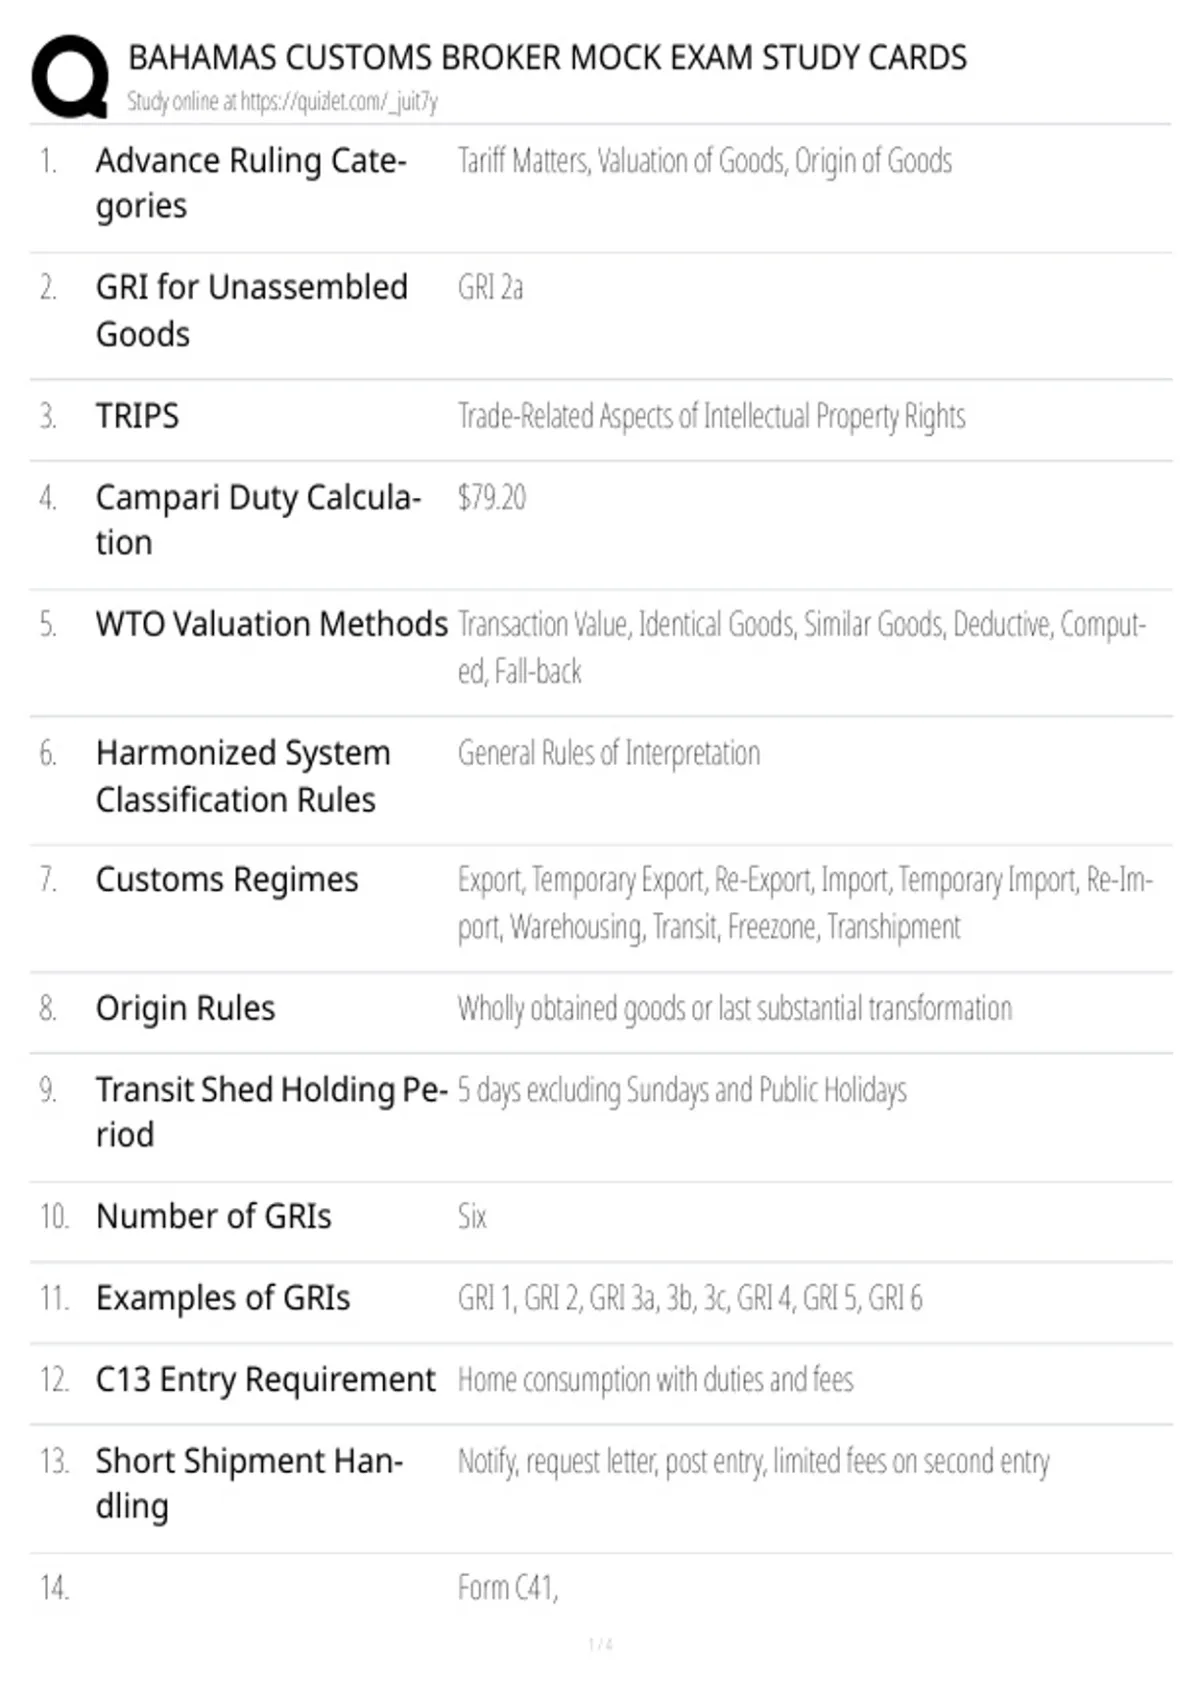
Task: Click the 'GRI 2a' definition text
Action: click(490, 288)
